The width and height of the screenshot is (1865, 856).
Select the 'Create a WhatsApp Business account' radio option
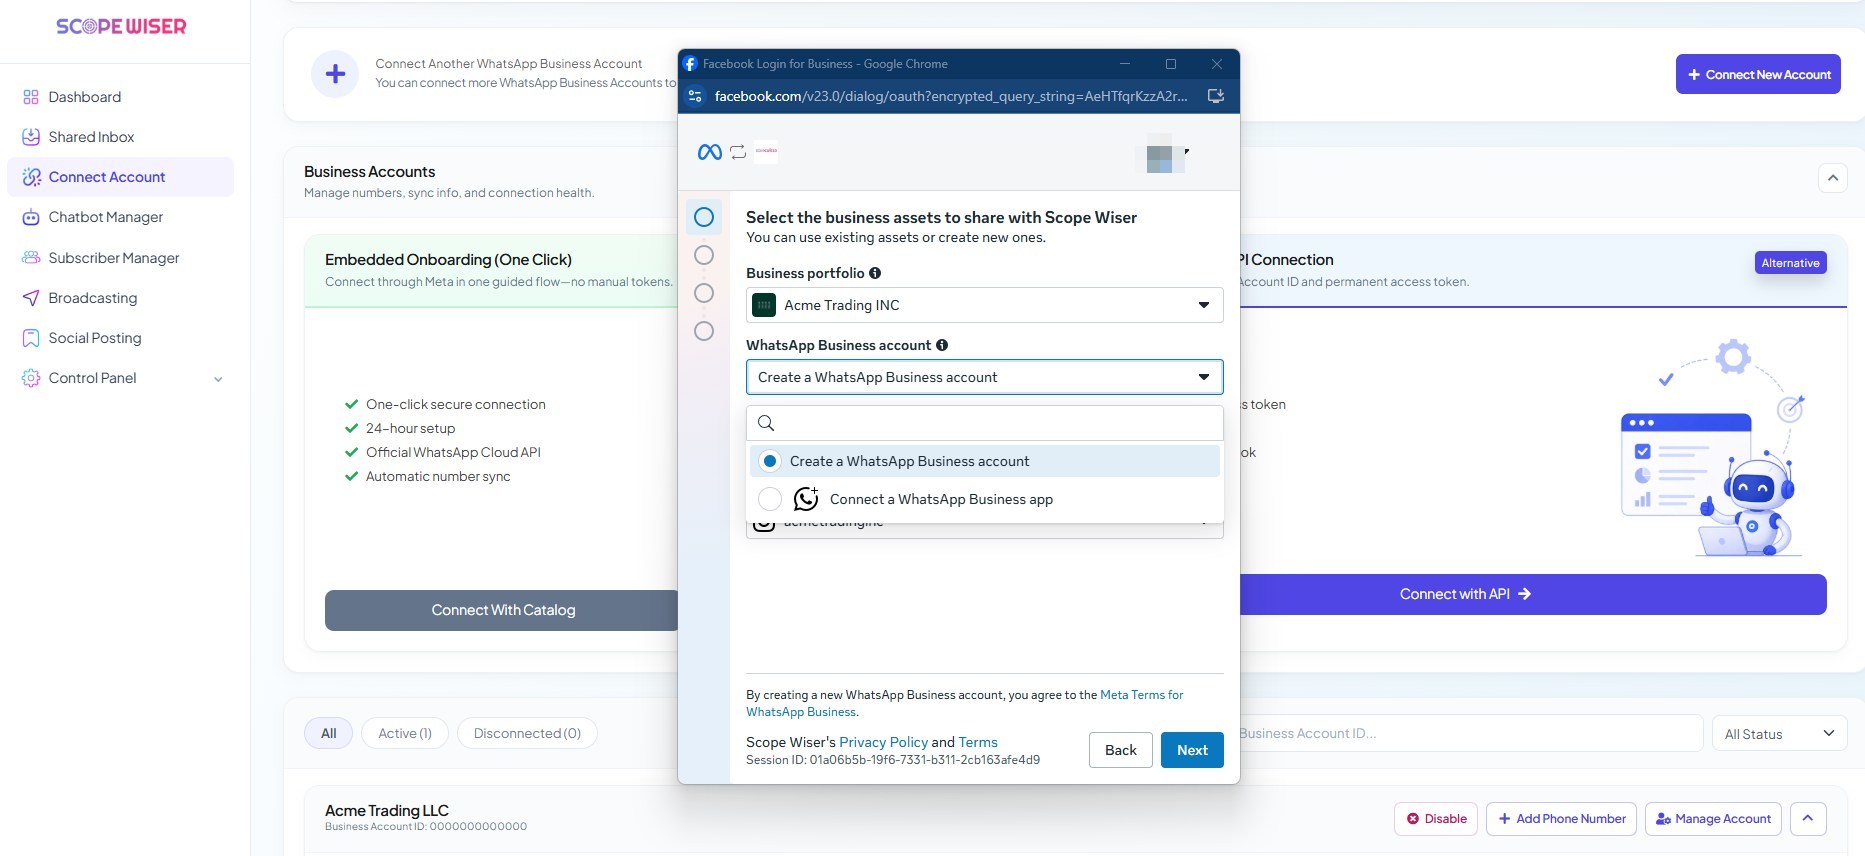tap(769, 461)
